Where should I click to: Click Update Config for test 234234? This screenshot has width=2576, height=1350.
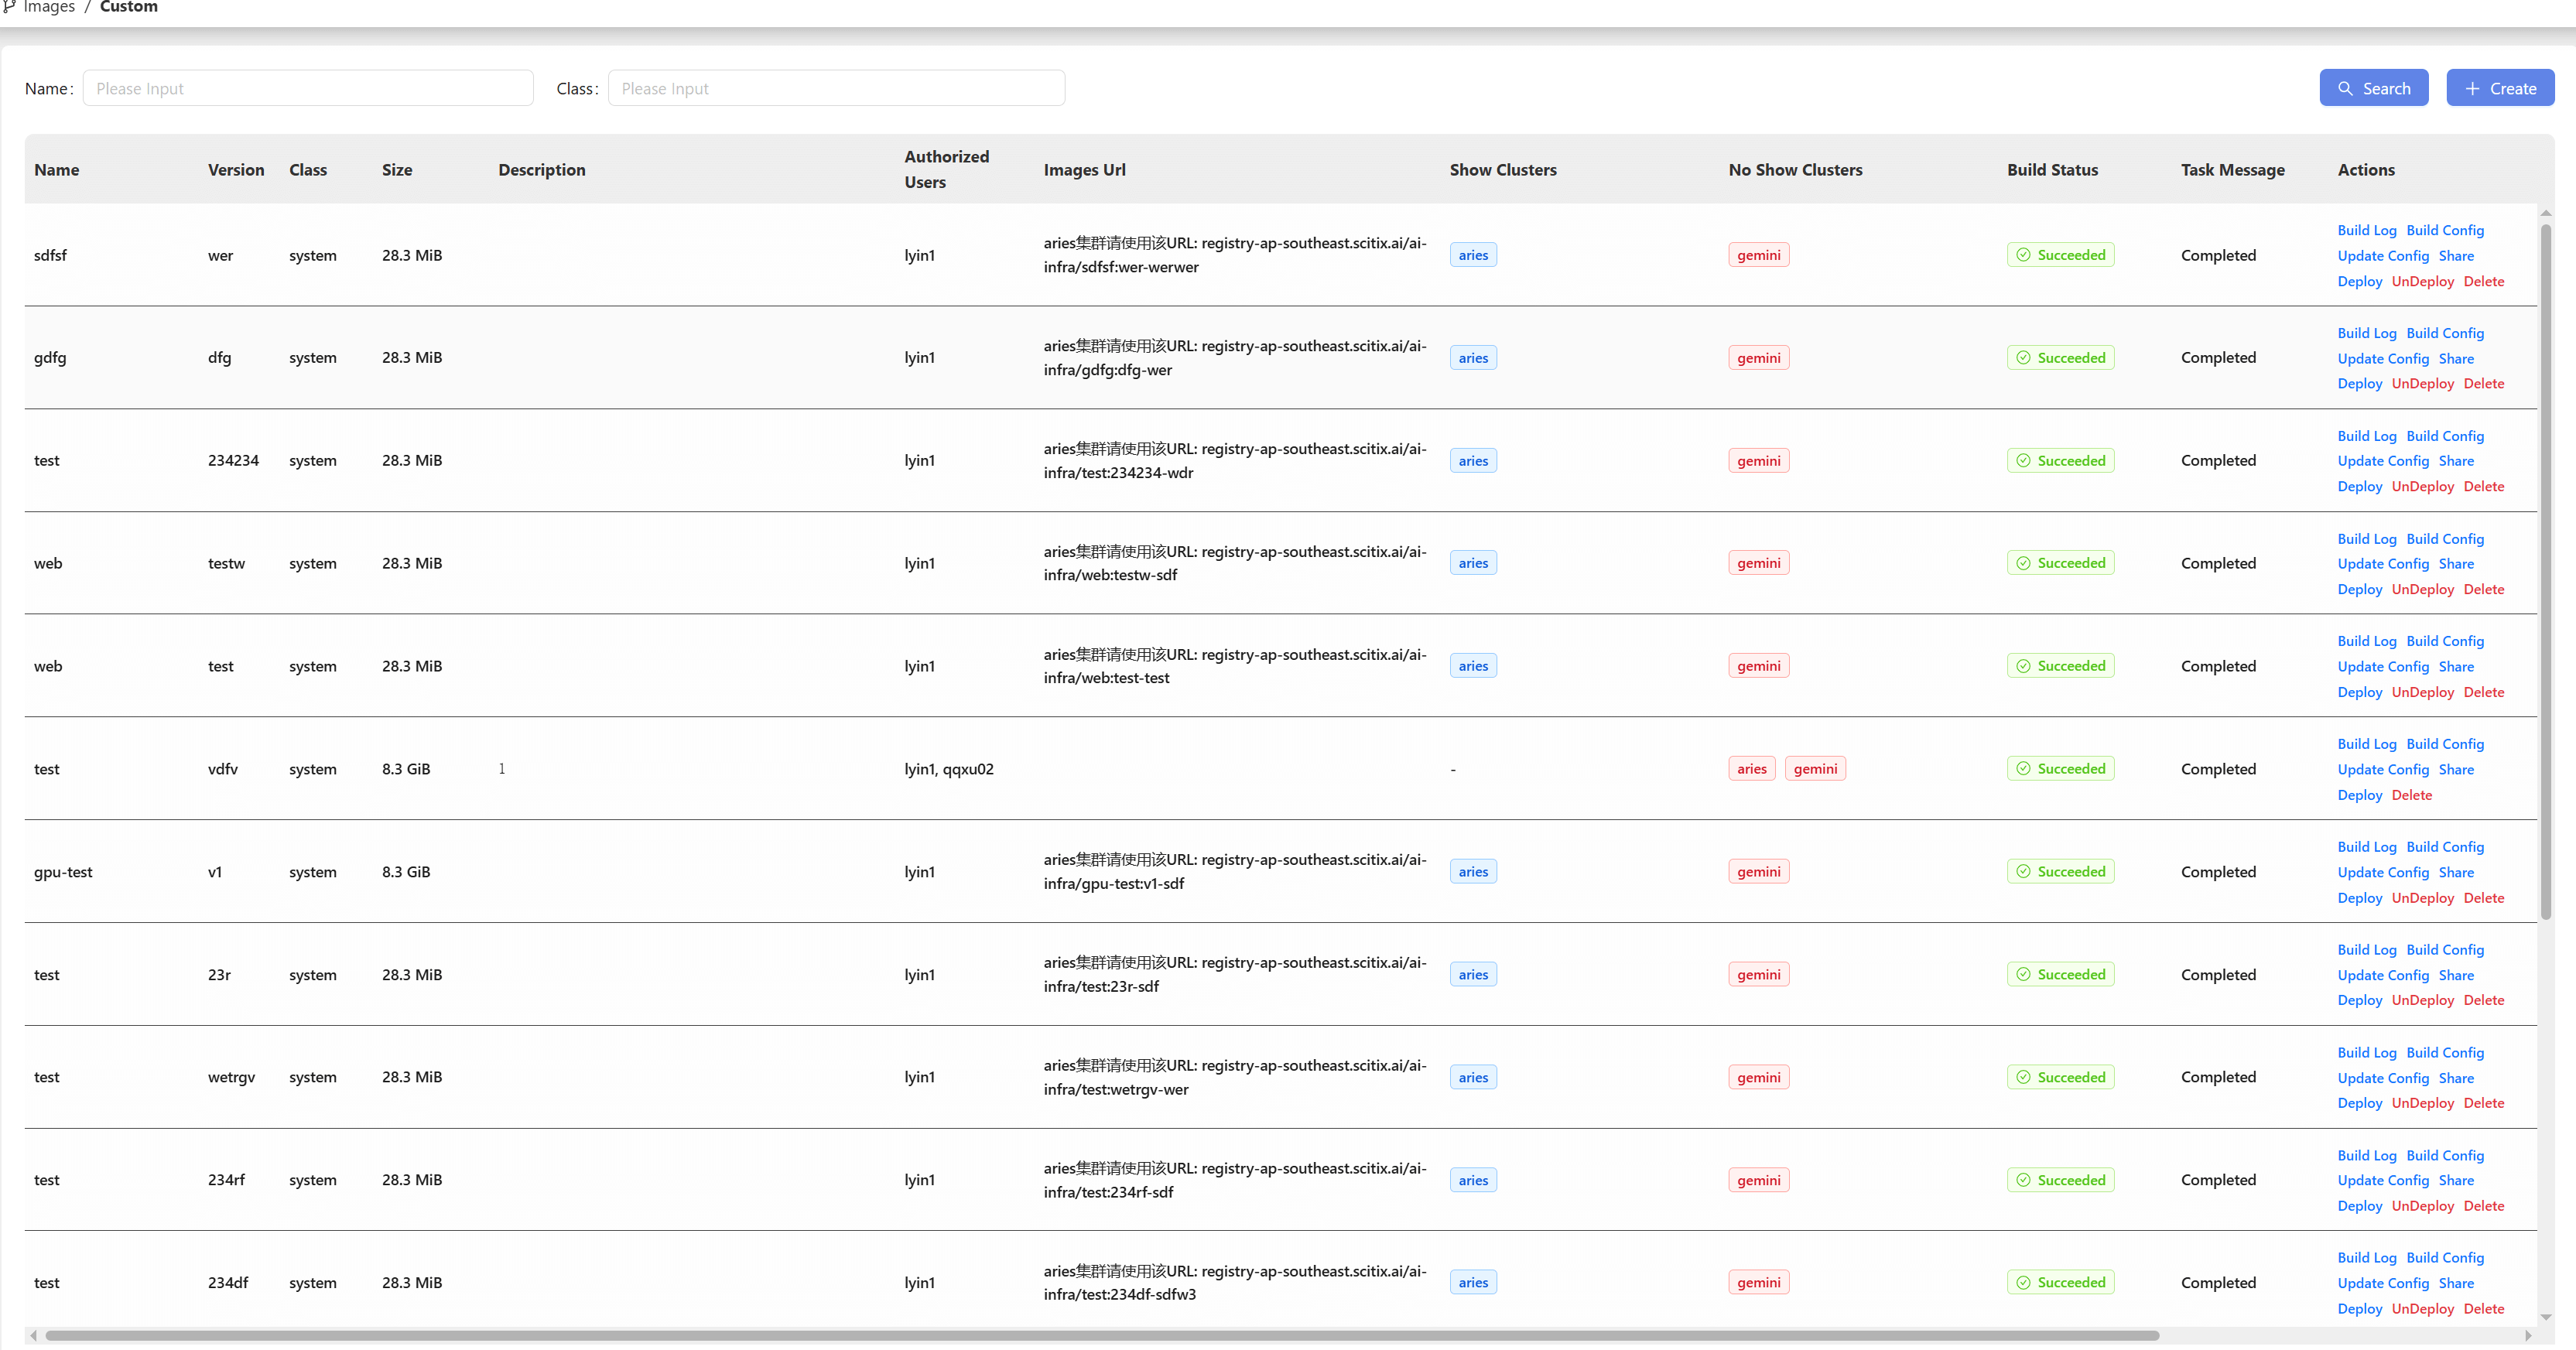coord(2383,461)
